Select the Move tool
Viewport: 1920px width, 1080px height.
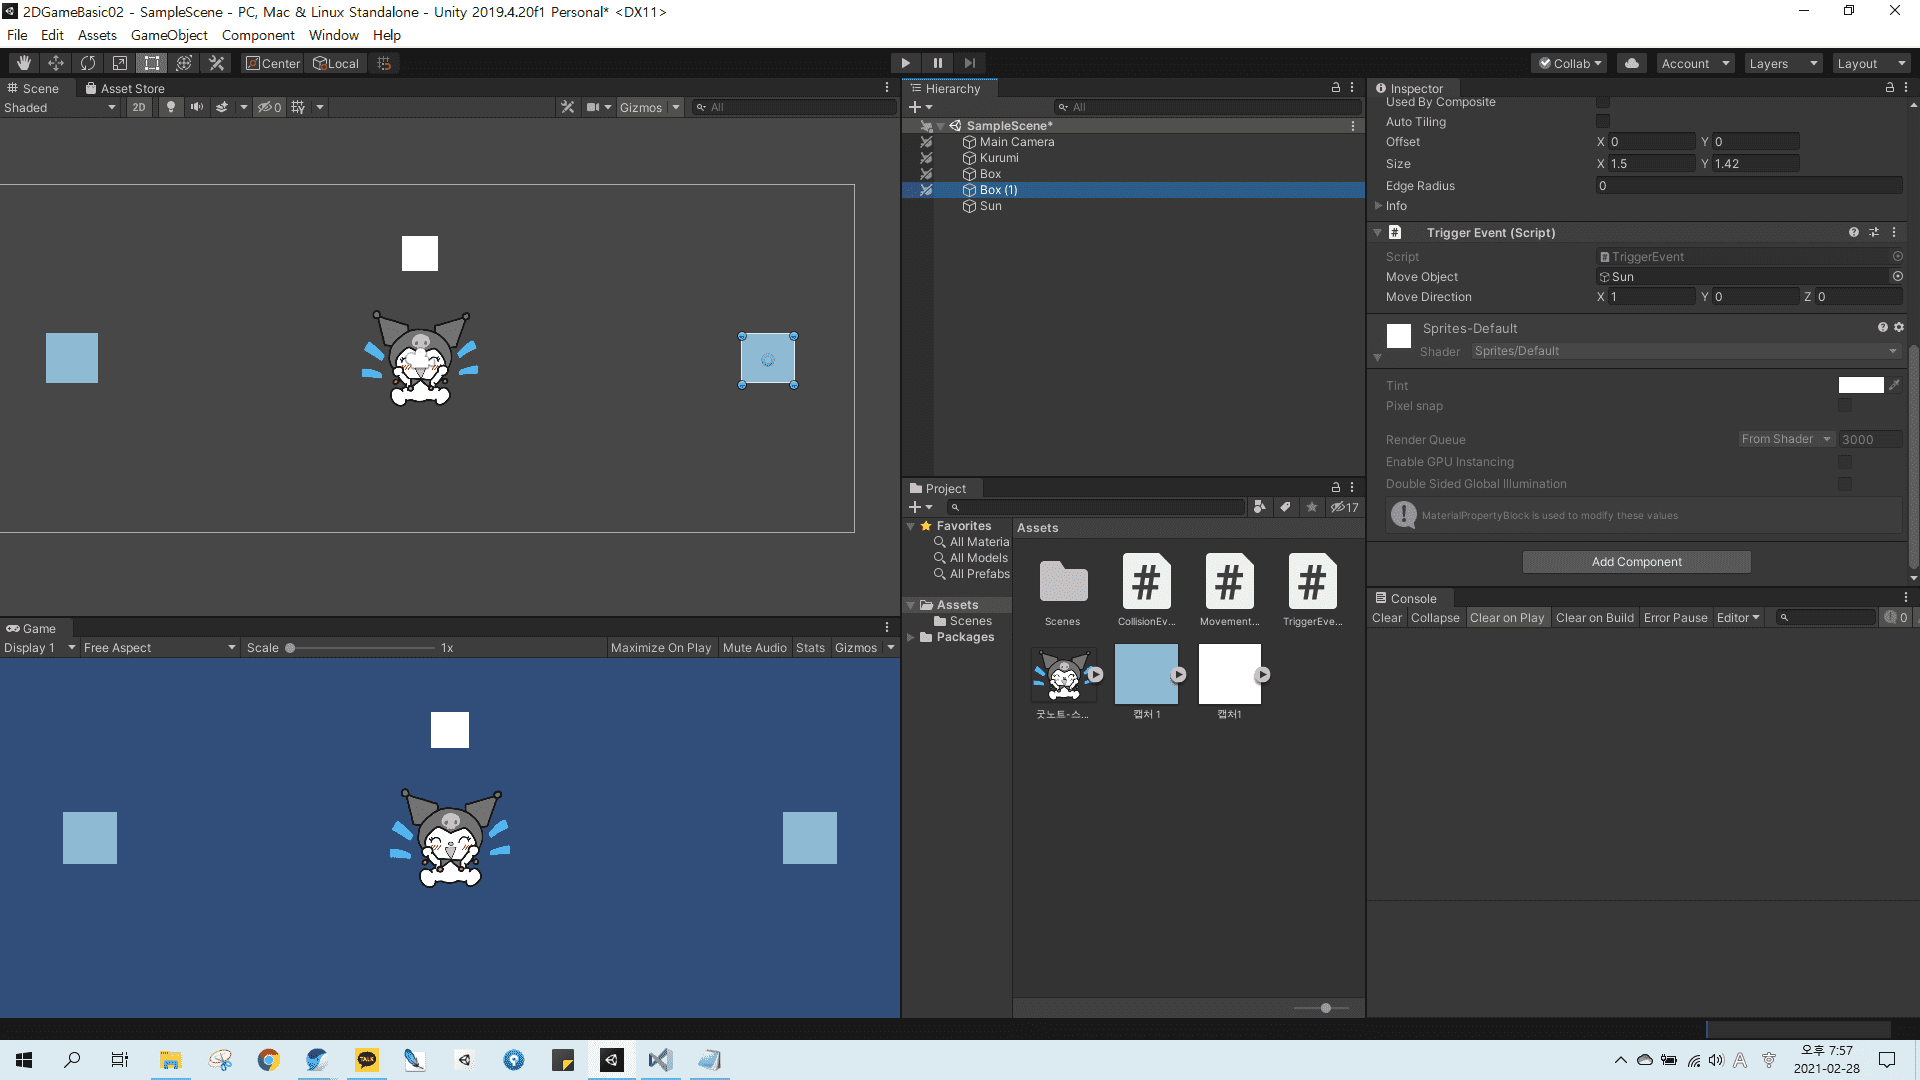56,63
